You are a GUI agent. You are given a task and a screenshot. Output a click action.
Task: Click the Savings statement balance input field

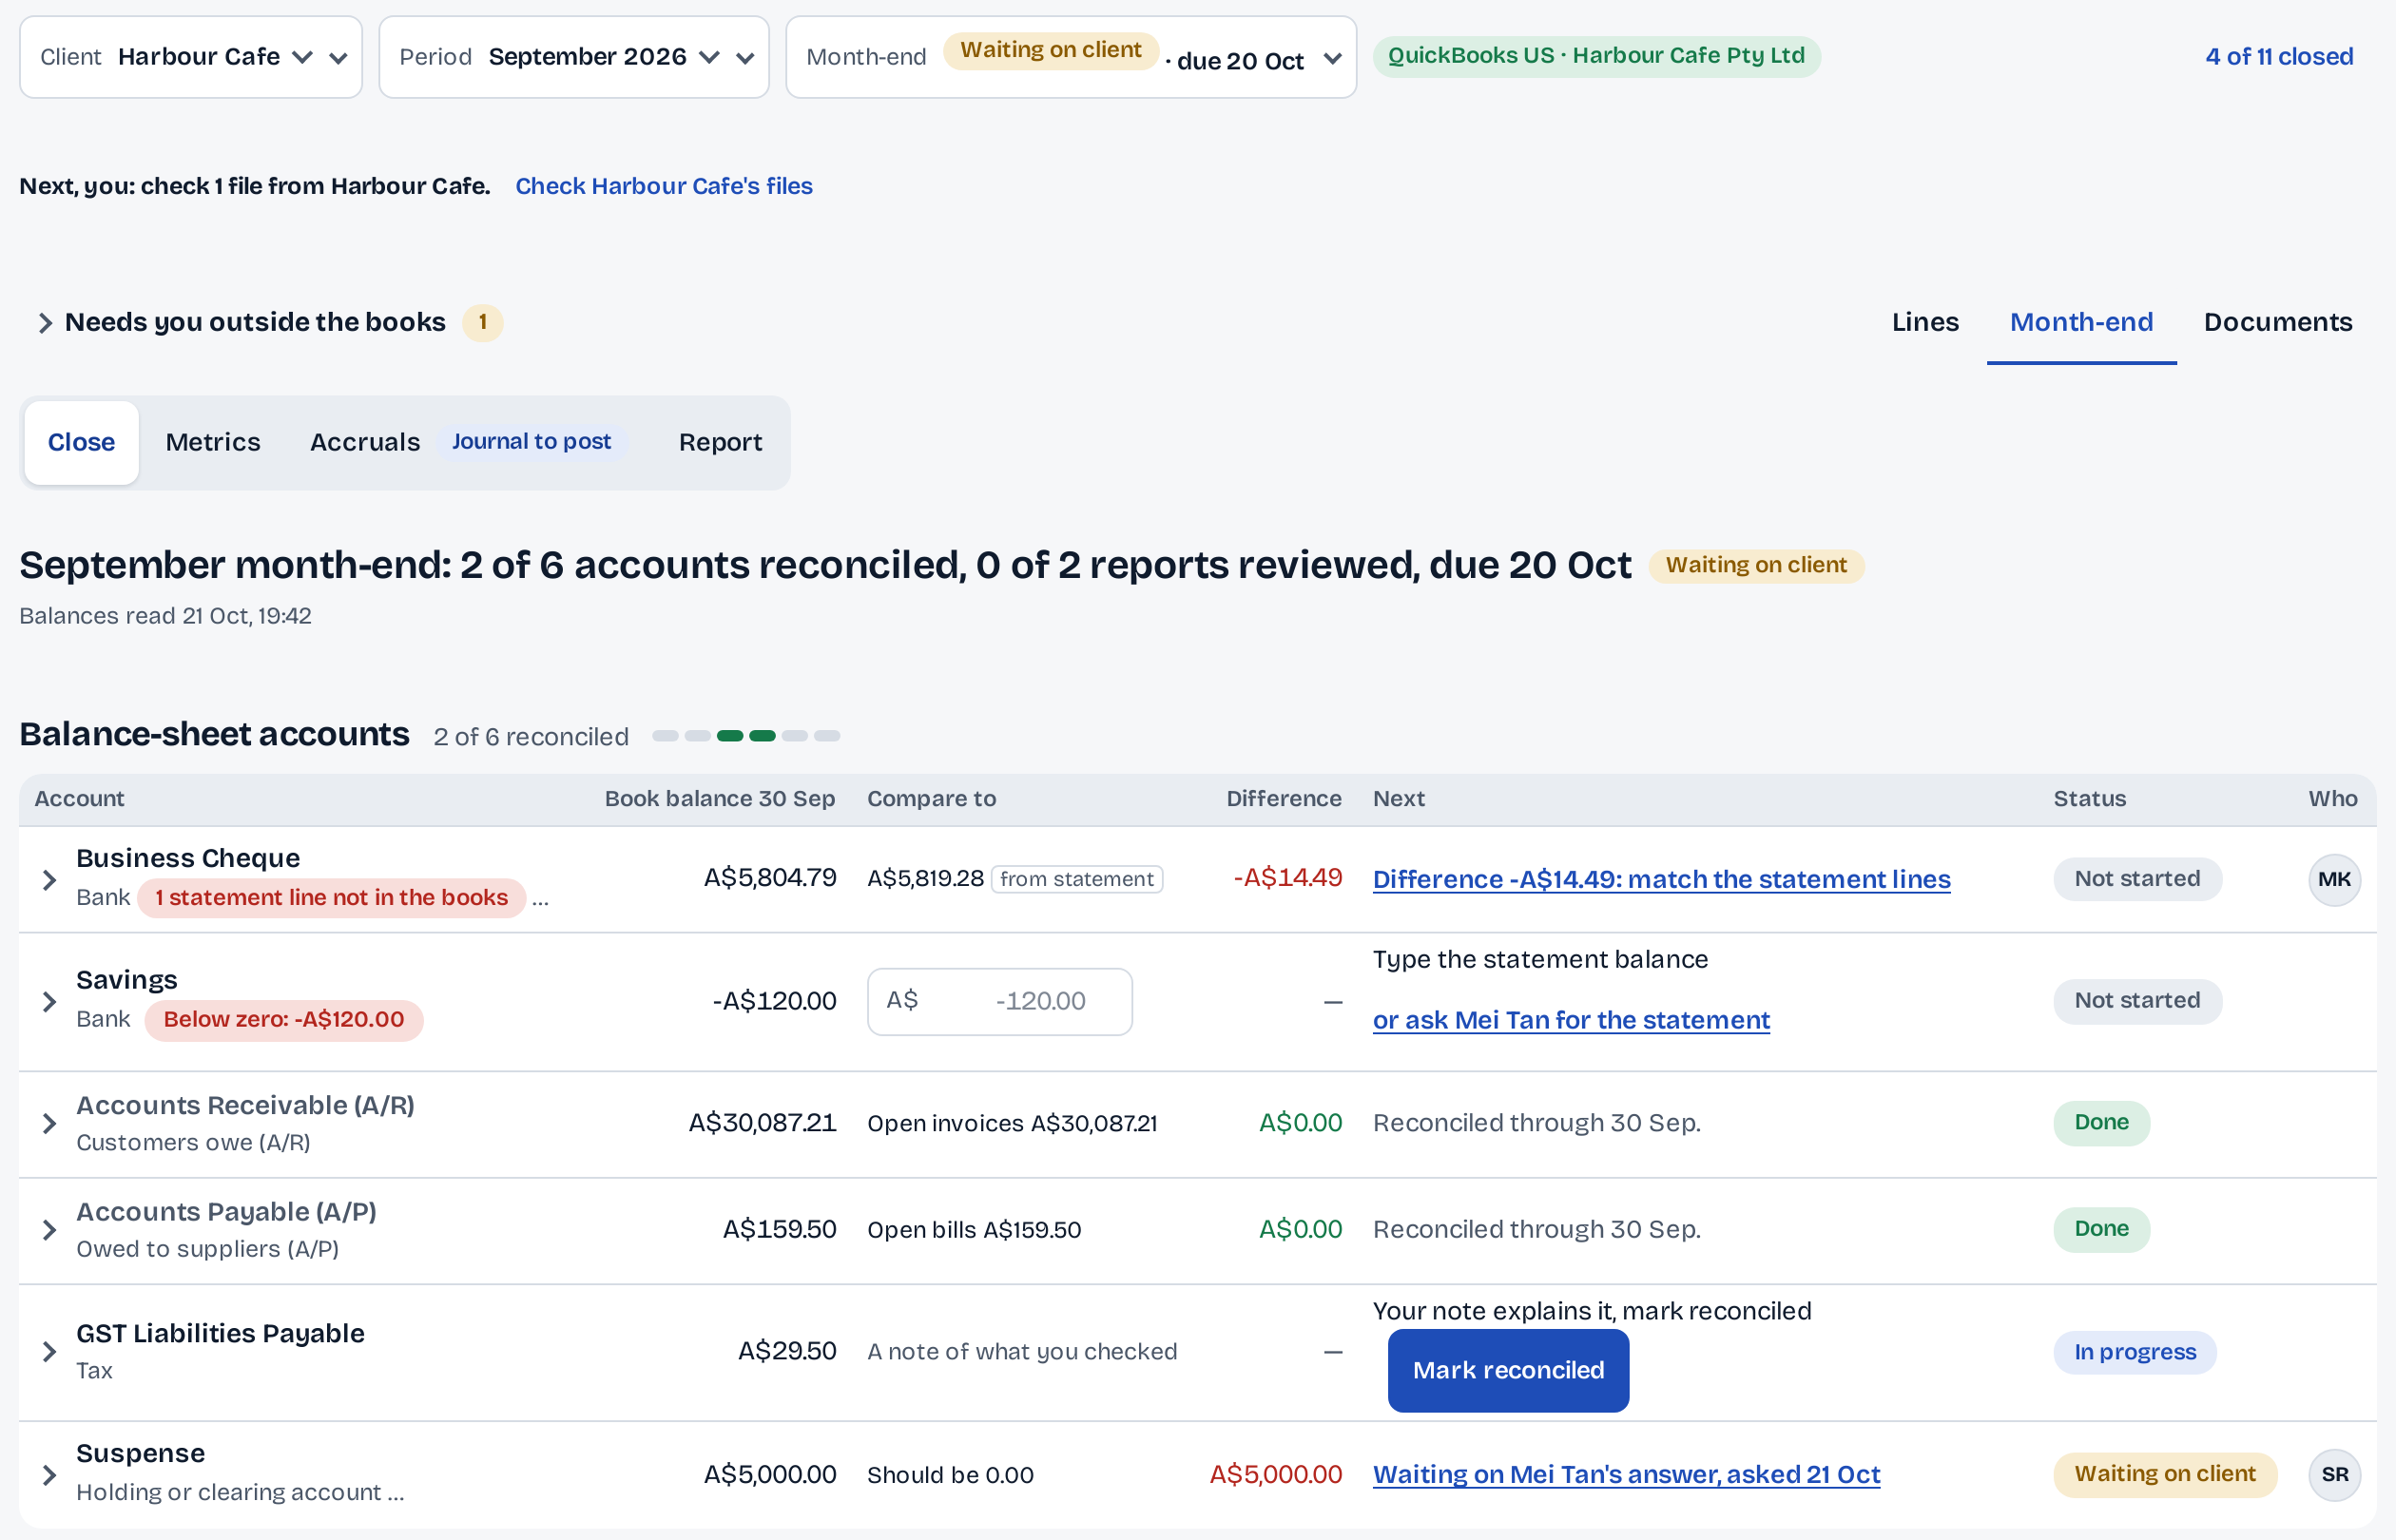pyautogui.click(x=999, y=1001)
